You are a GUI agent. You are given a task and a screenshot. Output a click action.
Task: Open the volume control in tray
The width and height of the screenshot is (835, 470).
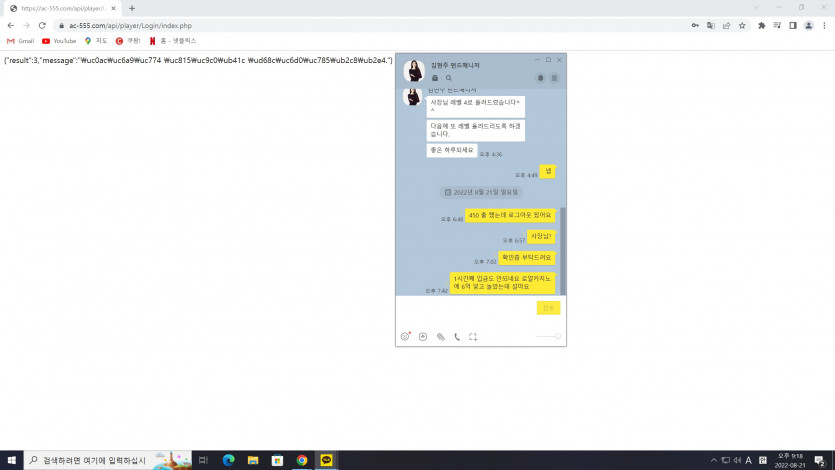pyautogui.click(x=737, y=460)
